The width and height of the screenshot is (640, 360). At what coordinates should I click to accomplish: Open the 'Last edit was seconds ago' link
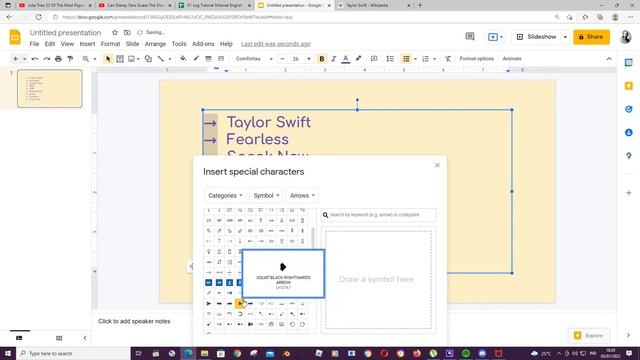click(x=276, y=44)
